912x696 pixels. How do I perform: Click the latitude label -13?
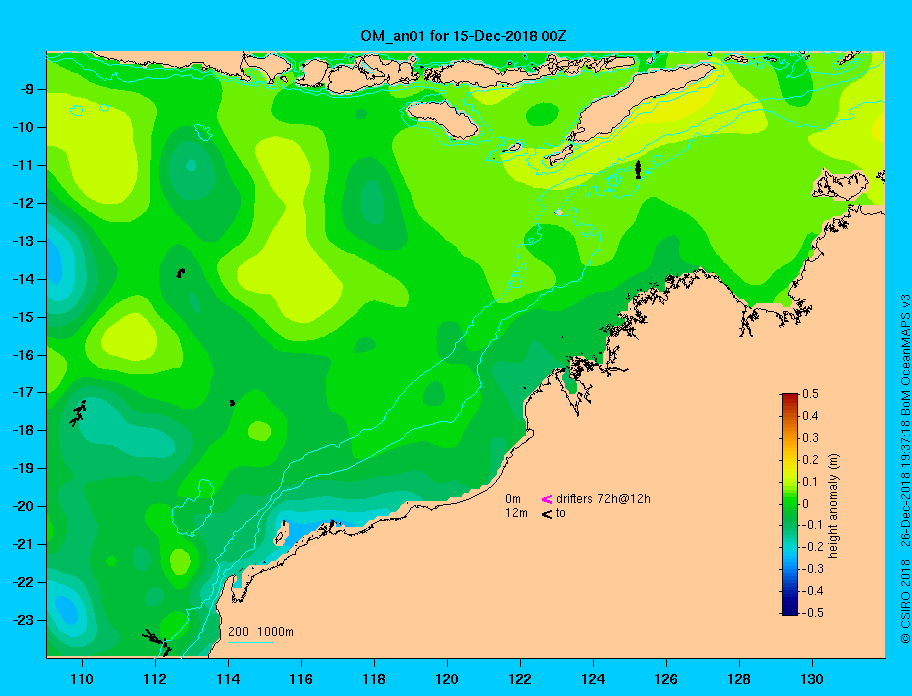pos(23,241)
